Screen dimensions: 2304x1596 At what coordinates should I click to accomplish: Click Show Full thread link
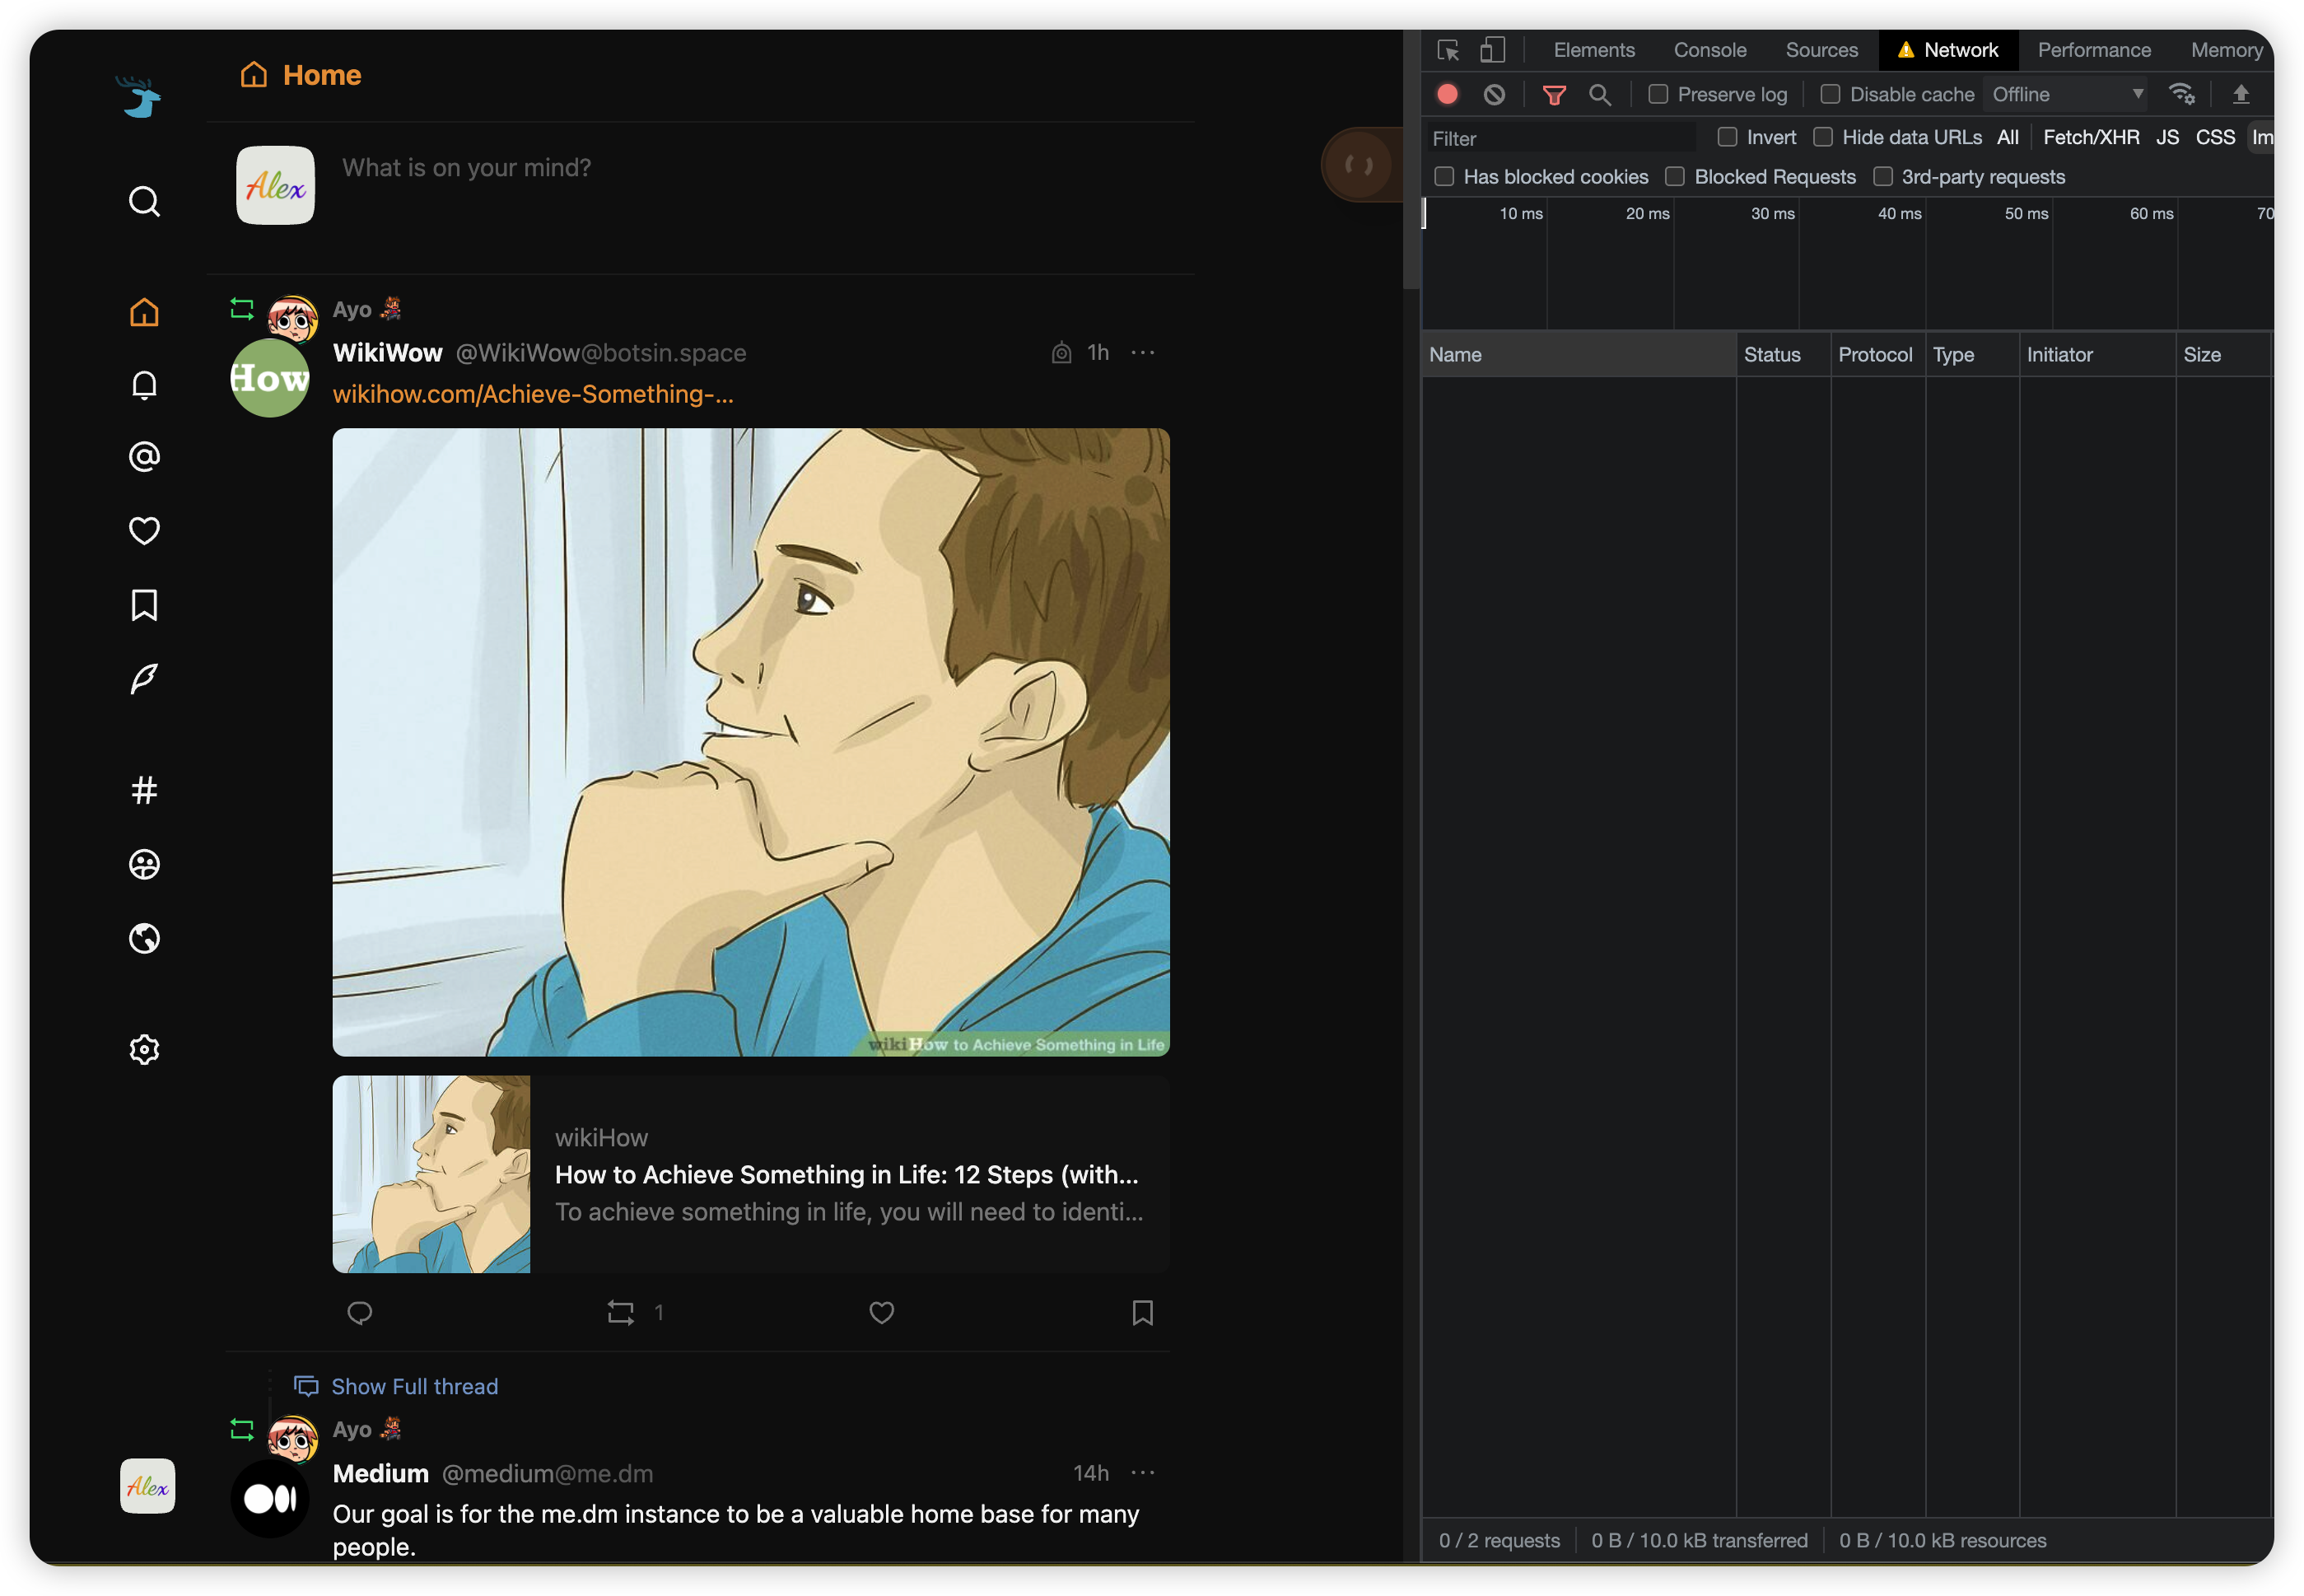point(414,1386)
